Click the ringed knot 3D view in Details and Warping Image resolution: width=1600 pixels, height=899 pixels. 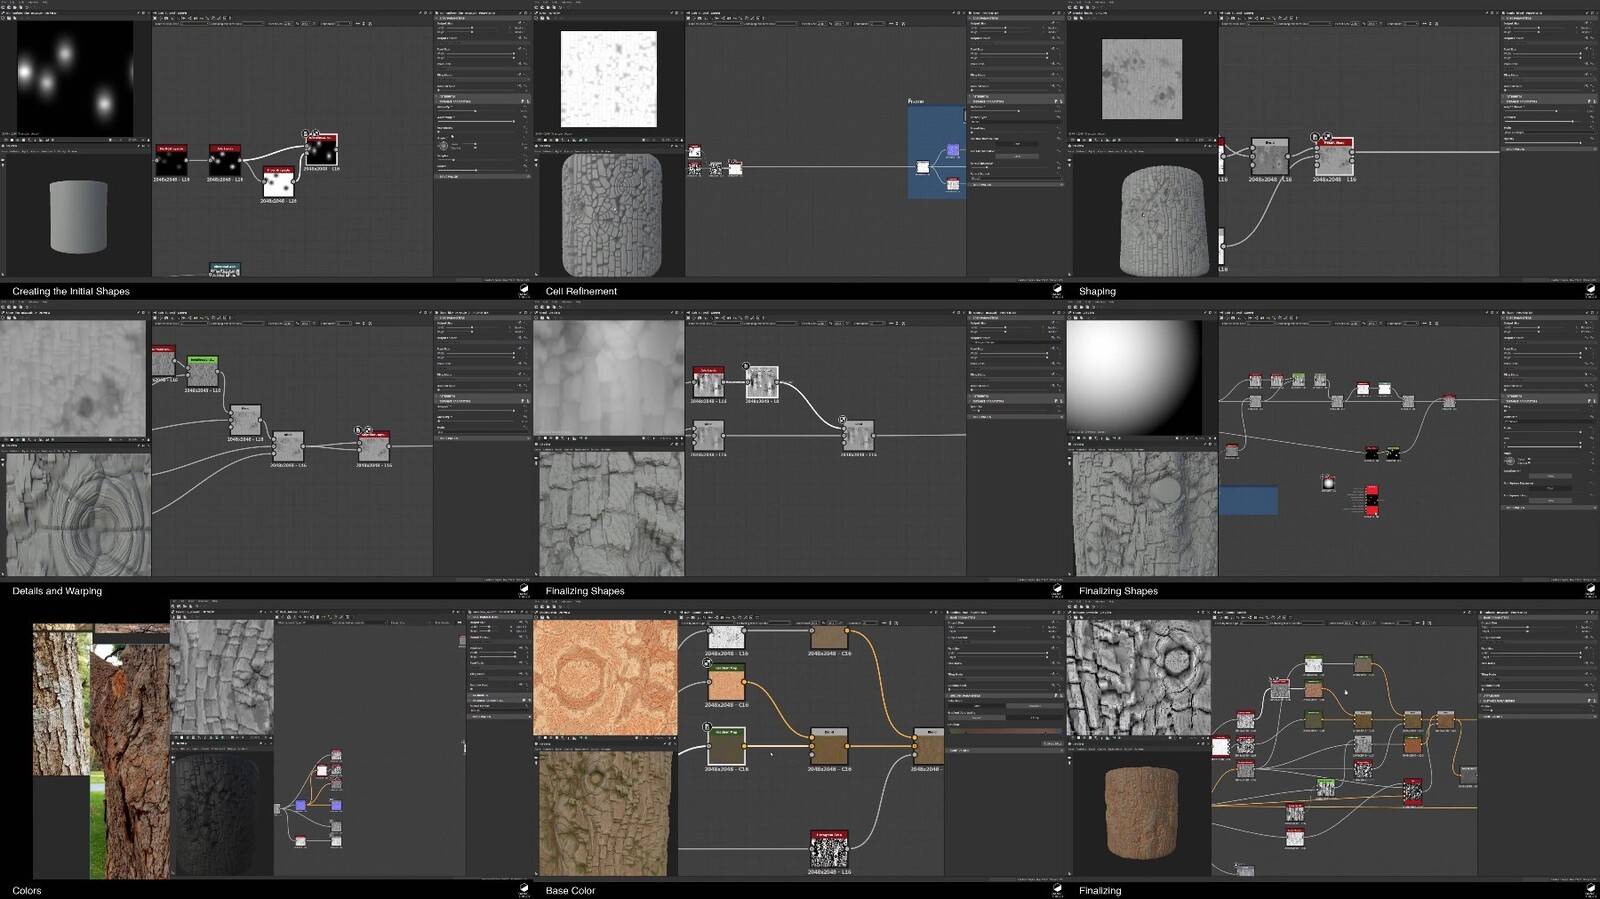[x=77, y=513]
